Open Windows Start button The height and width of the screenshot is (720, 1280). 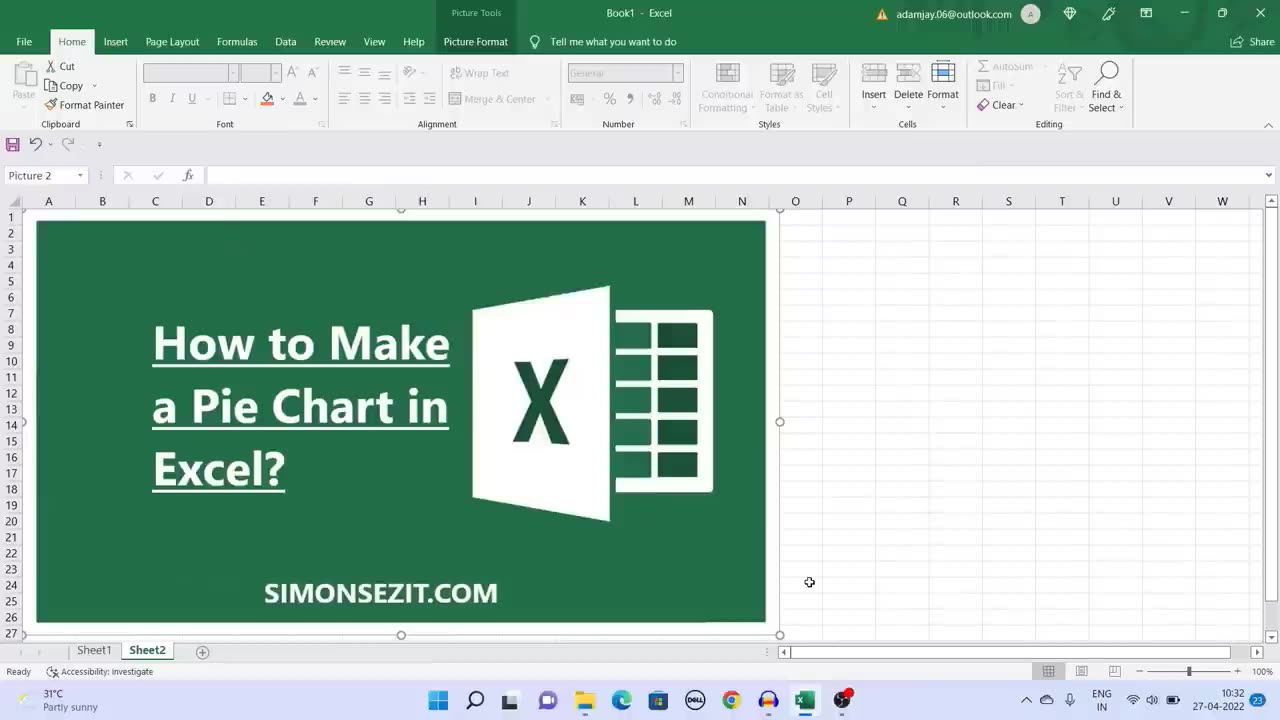438,700
